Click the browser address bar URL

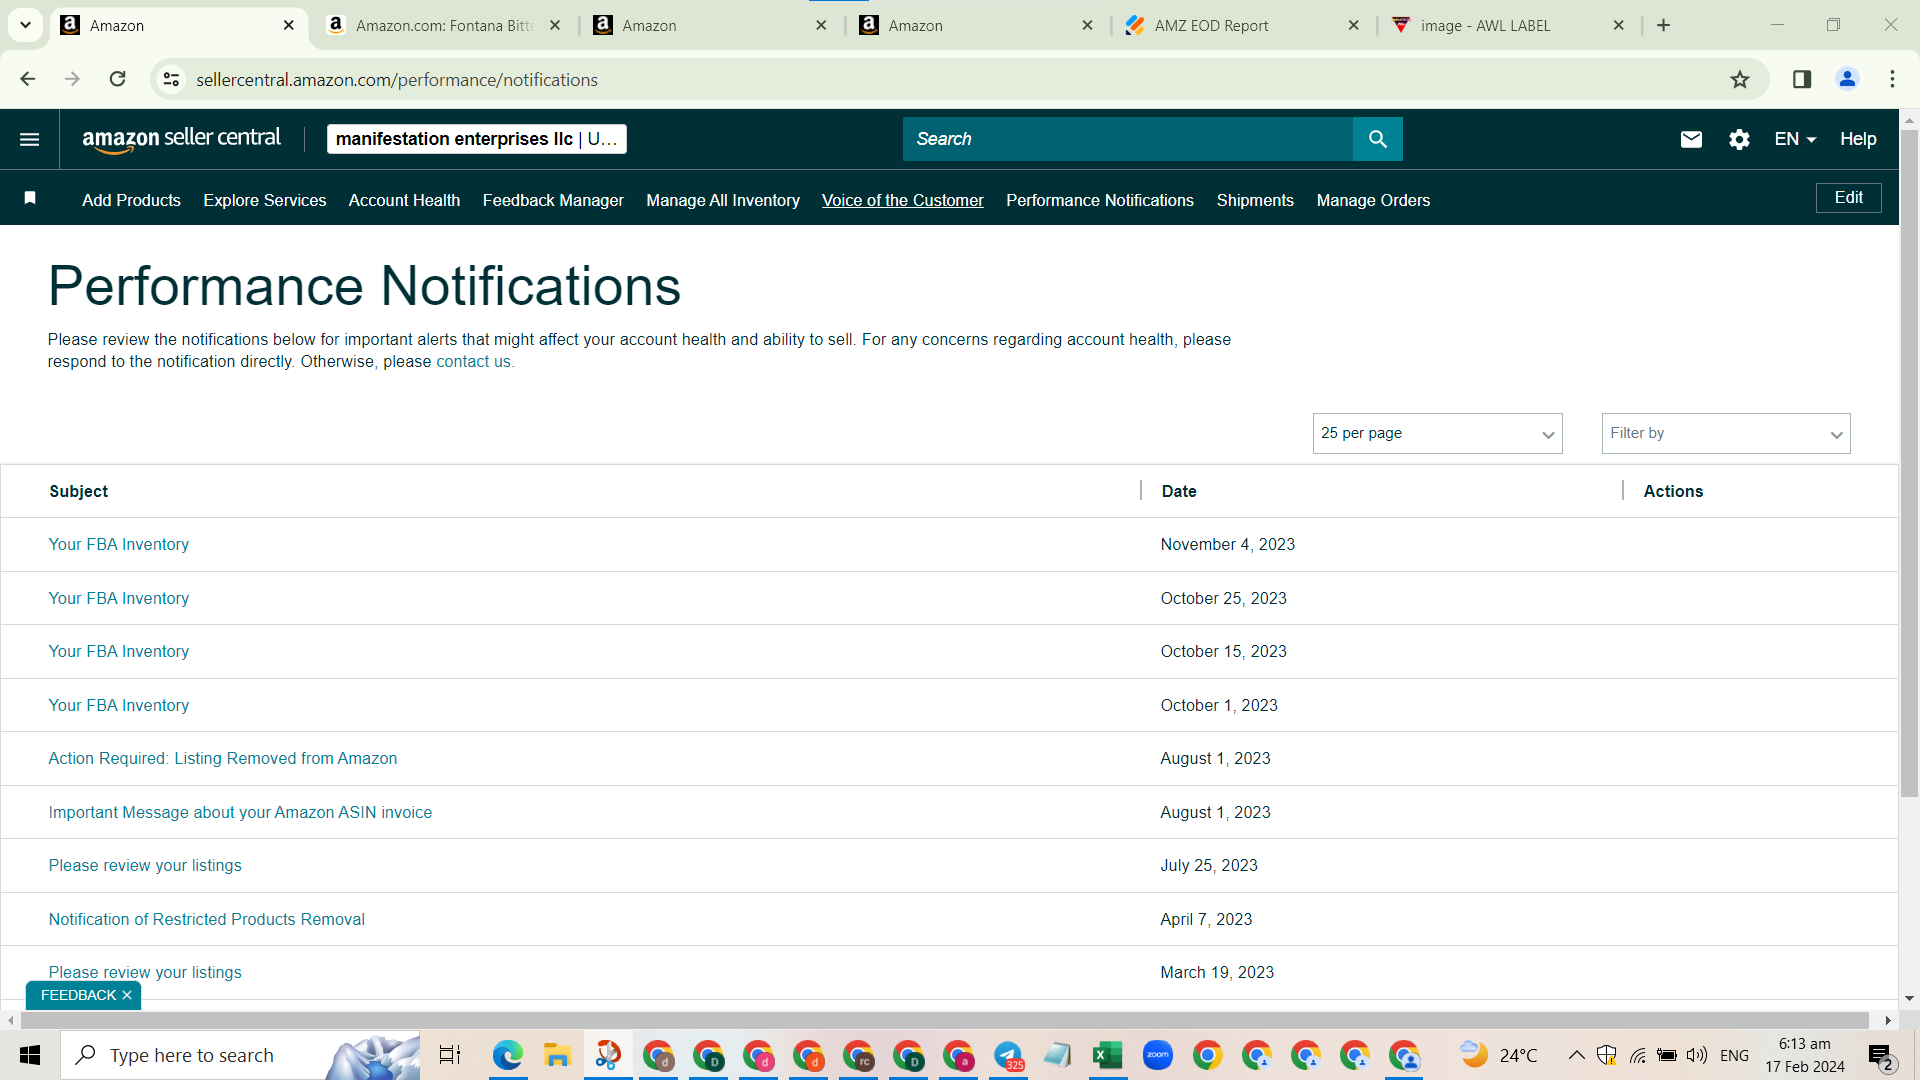[x=397, y=79]
